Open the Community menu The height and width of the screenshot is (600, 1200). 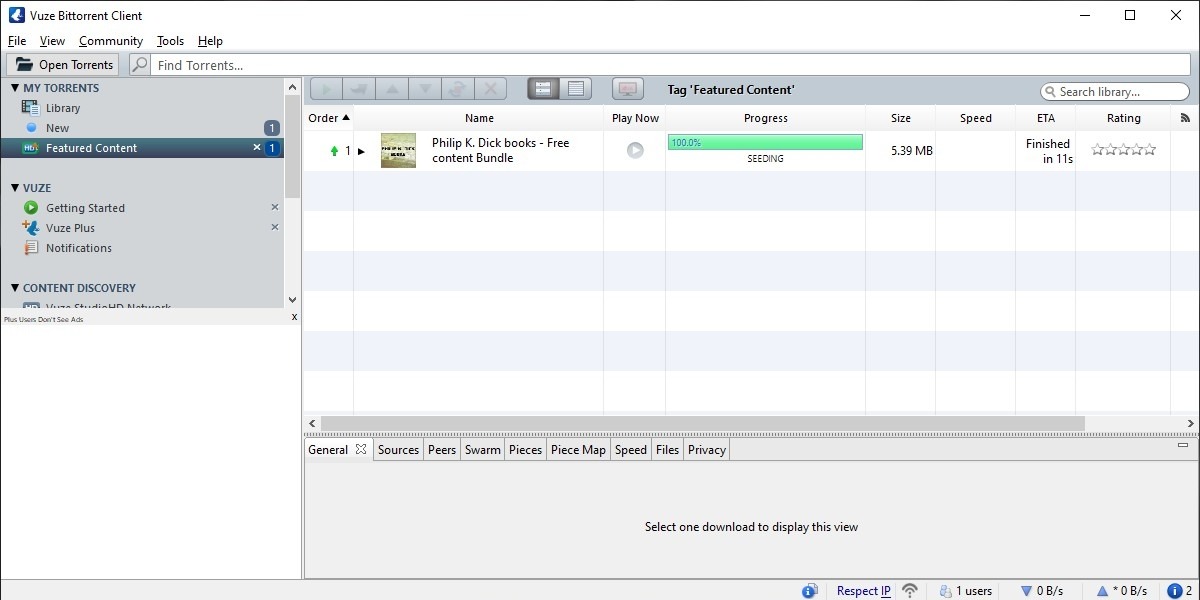(110, 41)
